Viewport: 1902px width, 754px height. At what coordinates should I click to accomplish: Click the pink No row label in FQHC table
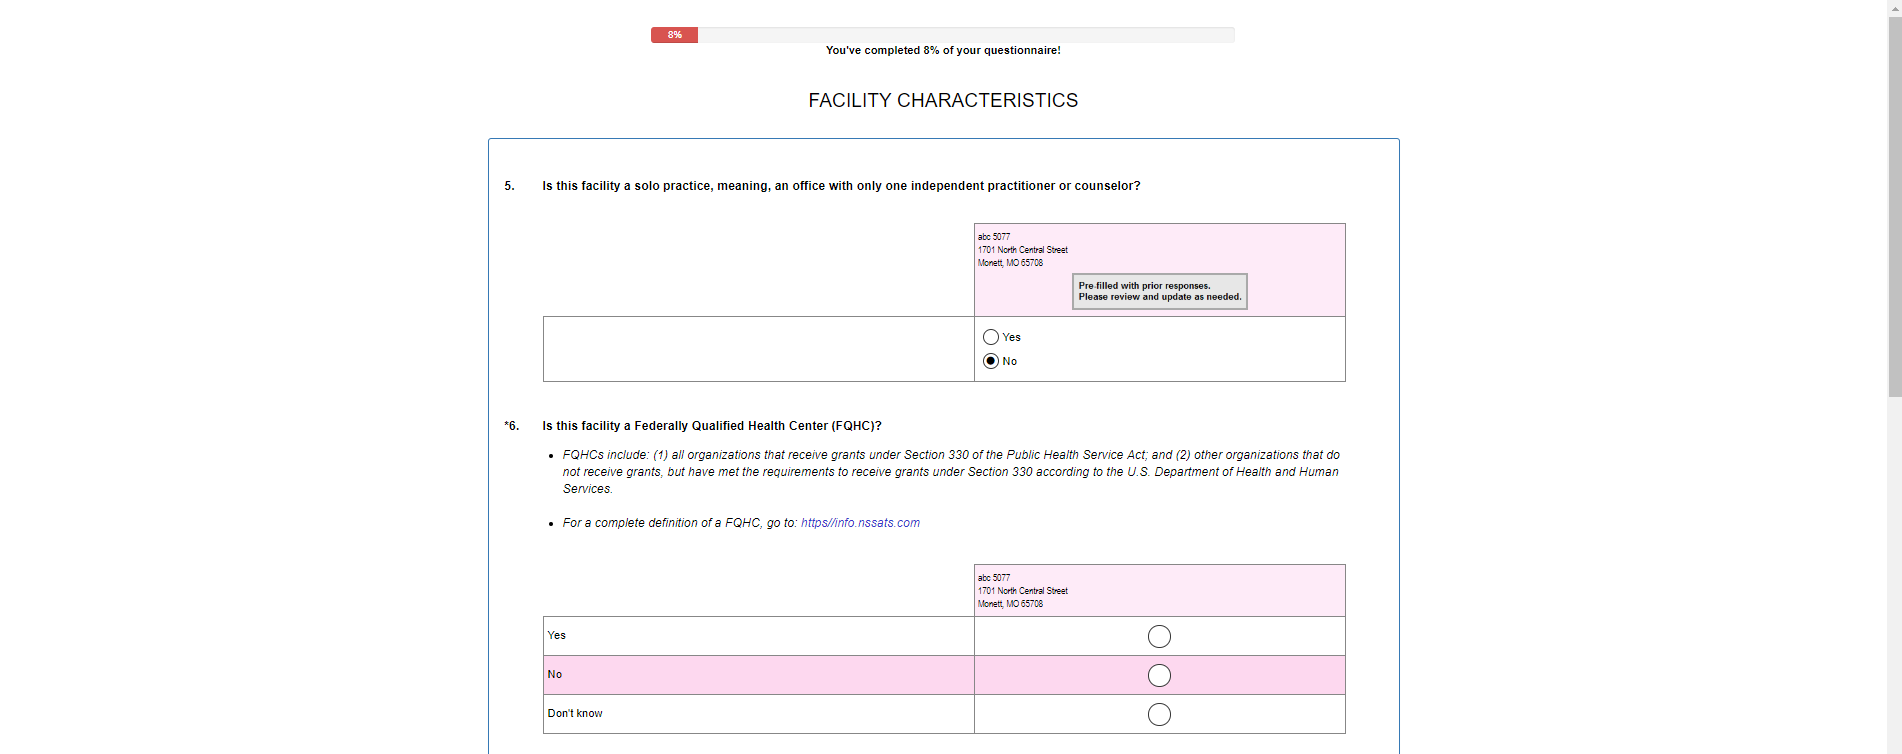pos(555,674)
